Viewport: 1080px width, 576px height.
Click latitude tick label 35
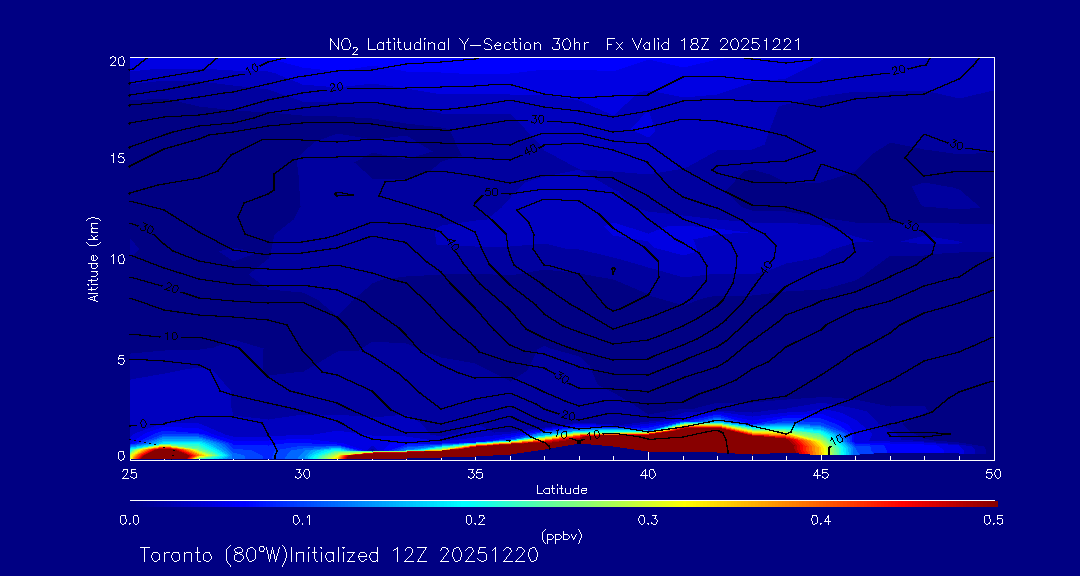pos(476,473)
